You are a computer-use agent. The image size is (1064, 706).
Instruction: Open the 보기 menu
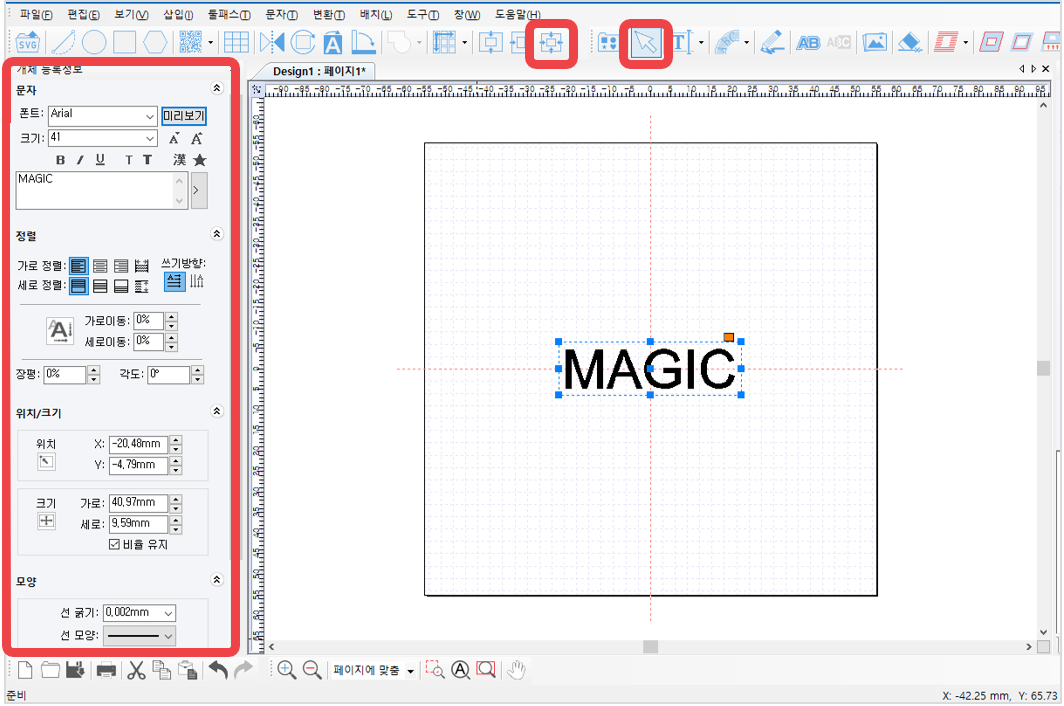[131, 14]
